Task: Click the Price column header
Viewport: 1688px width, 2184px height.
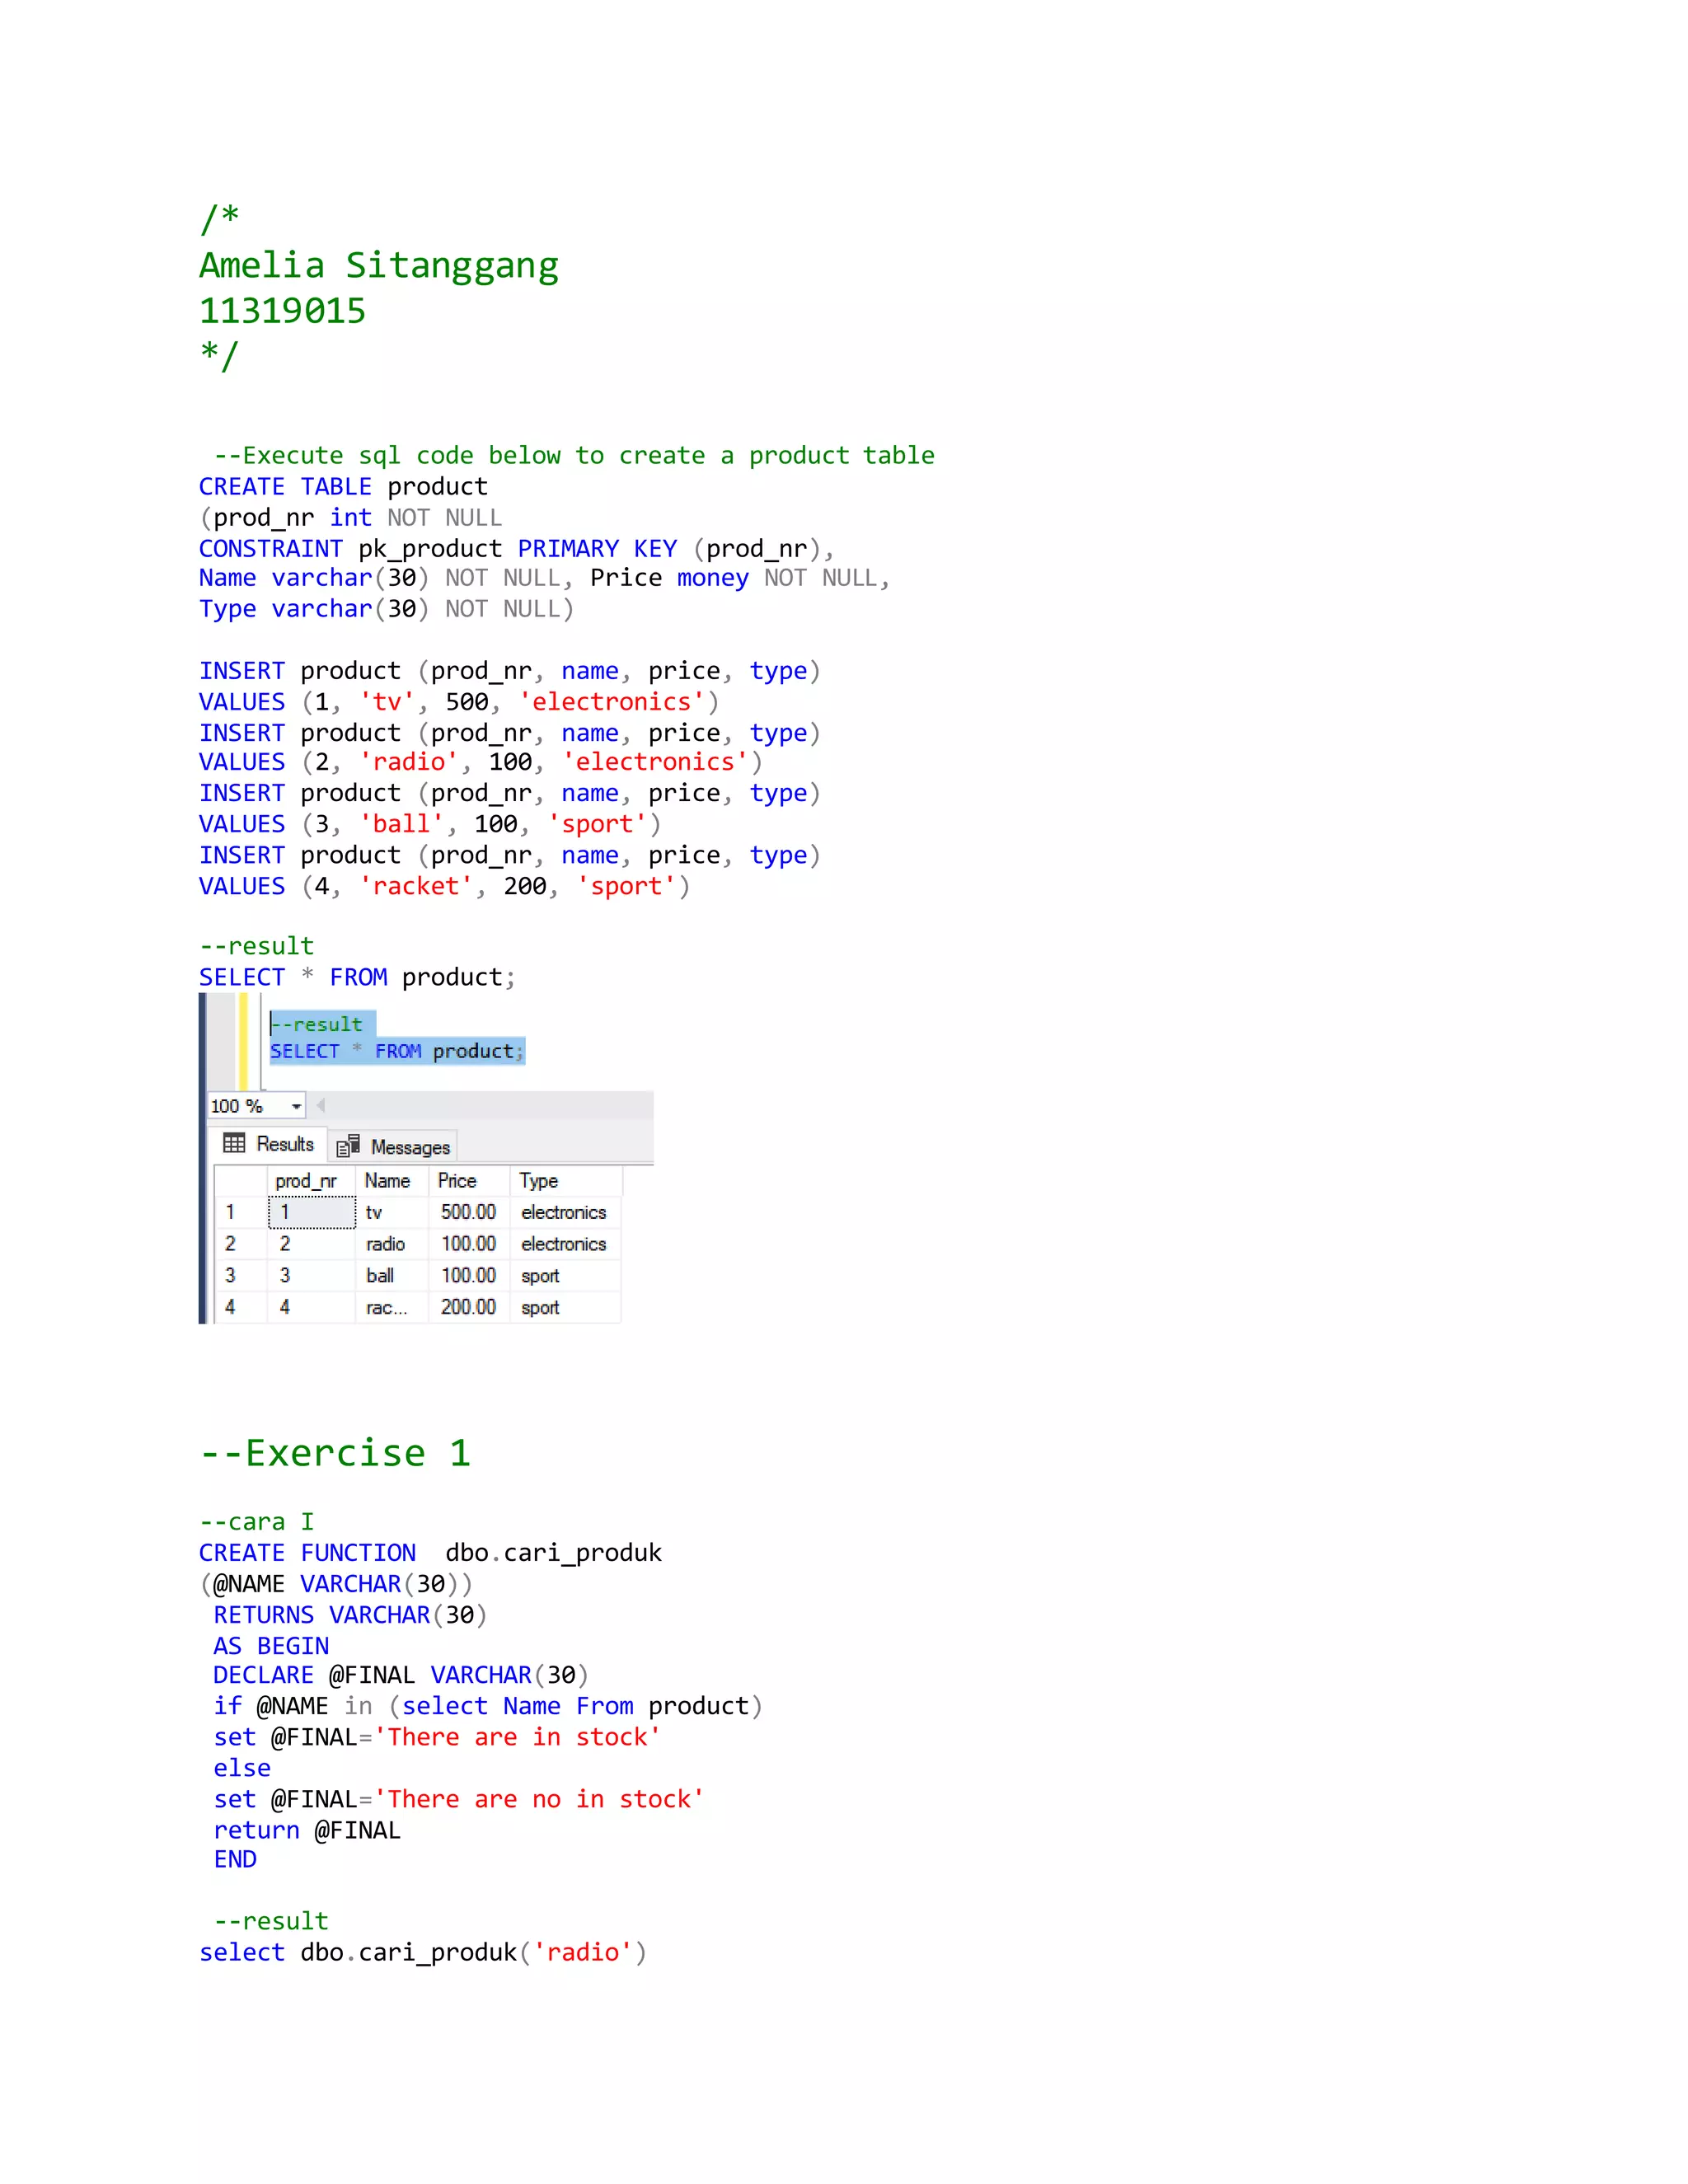Action: point(457,1181)
